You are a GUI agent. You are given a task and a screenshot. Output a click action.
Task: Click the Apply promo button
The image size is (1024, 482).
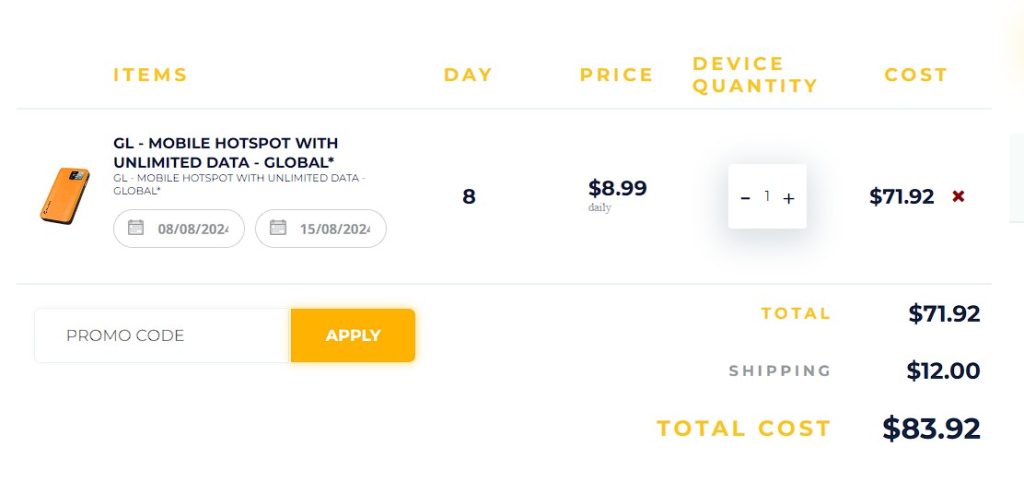click(353, 335)
